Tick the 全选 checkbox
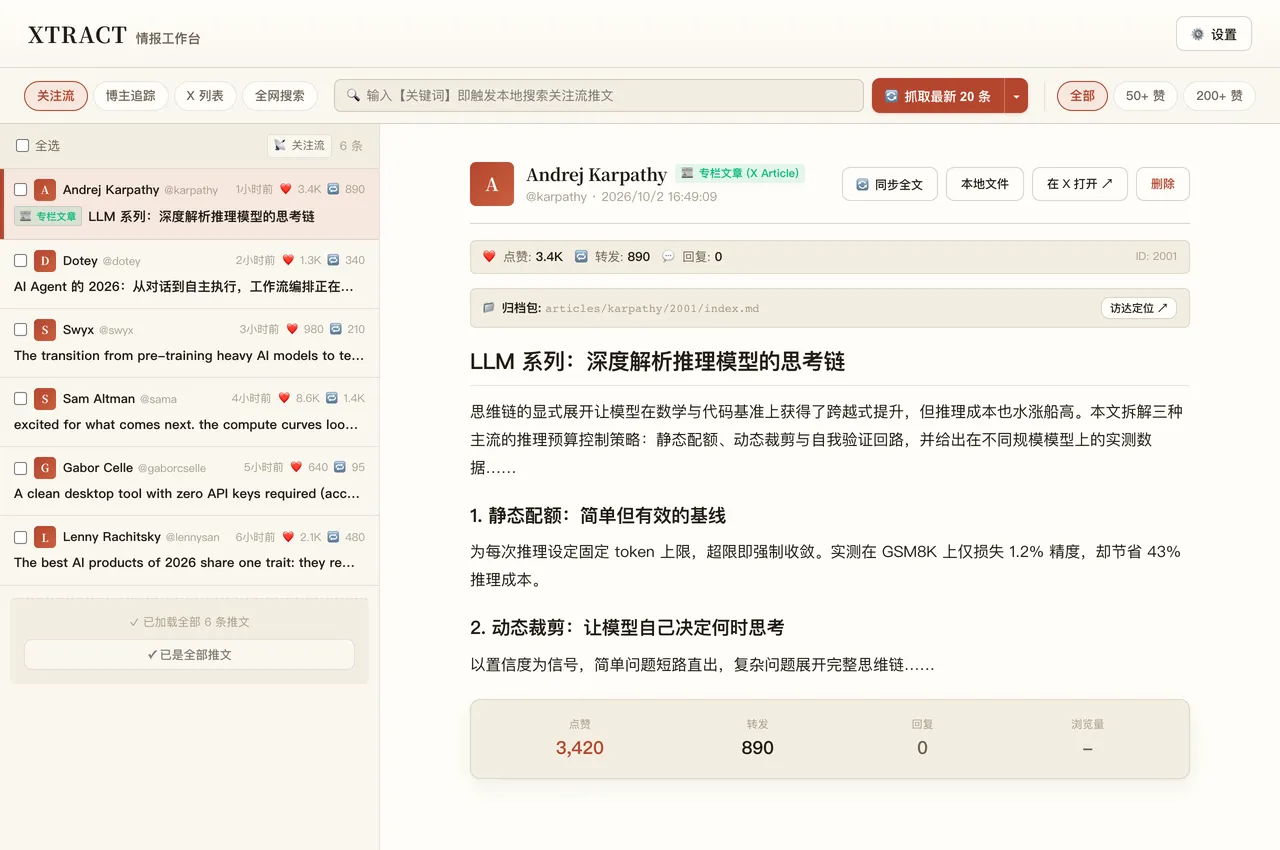The height and width of the screenshot is (850, 1280). coord(22,146)
